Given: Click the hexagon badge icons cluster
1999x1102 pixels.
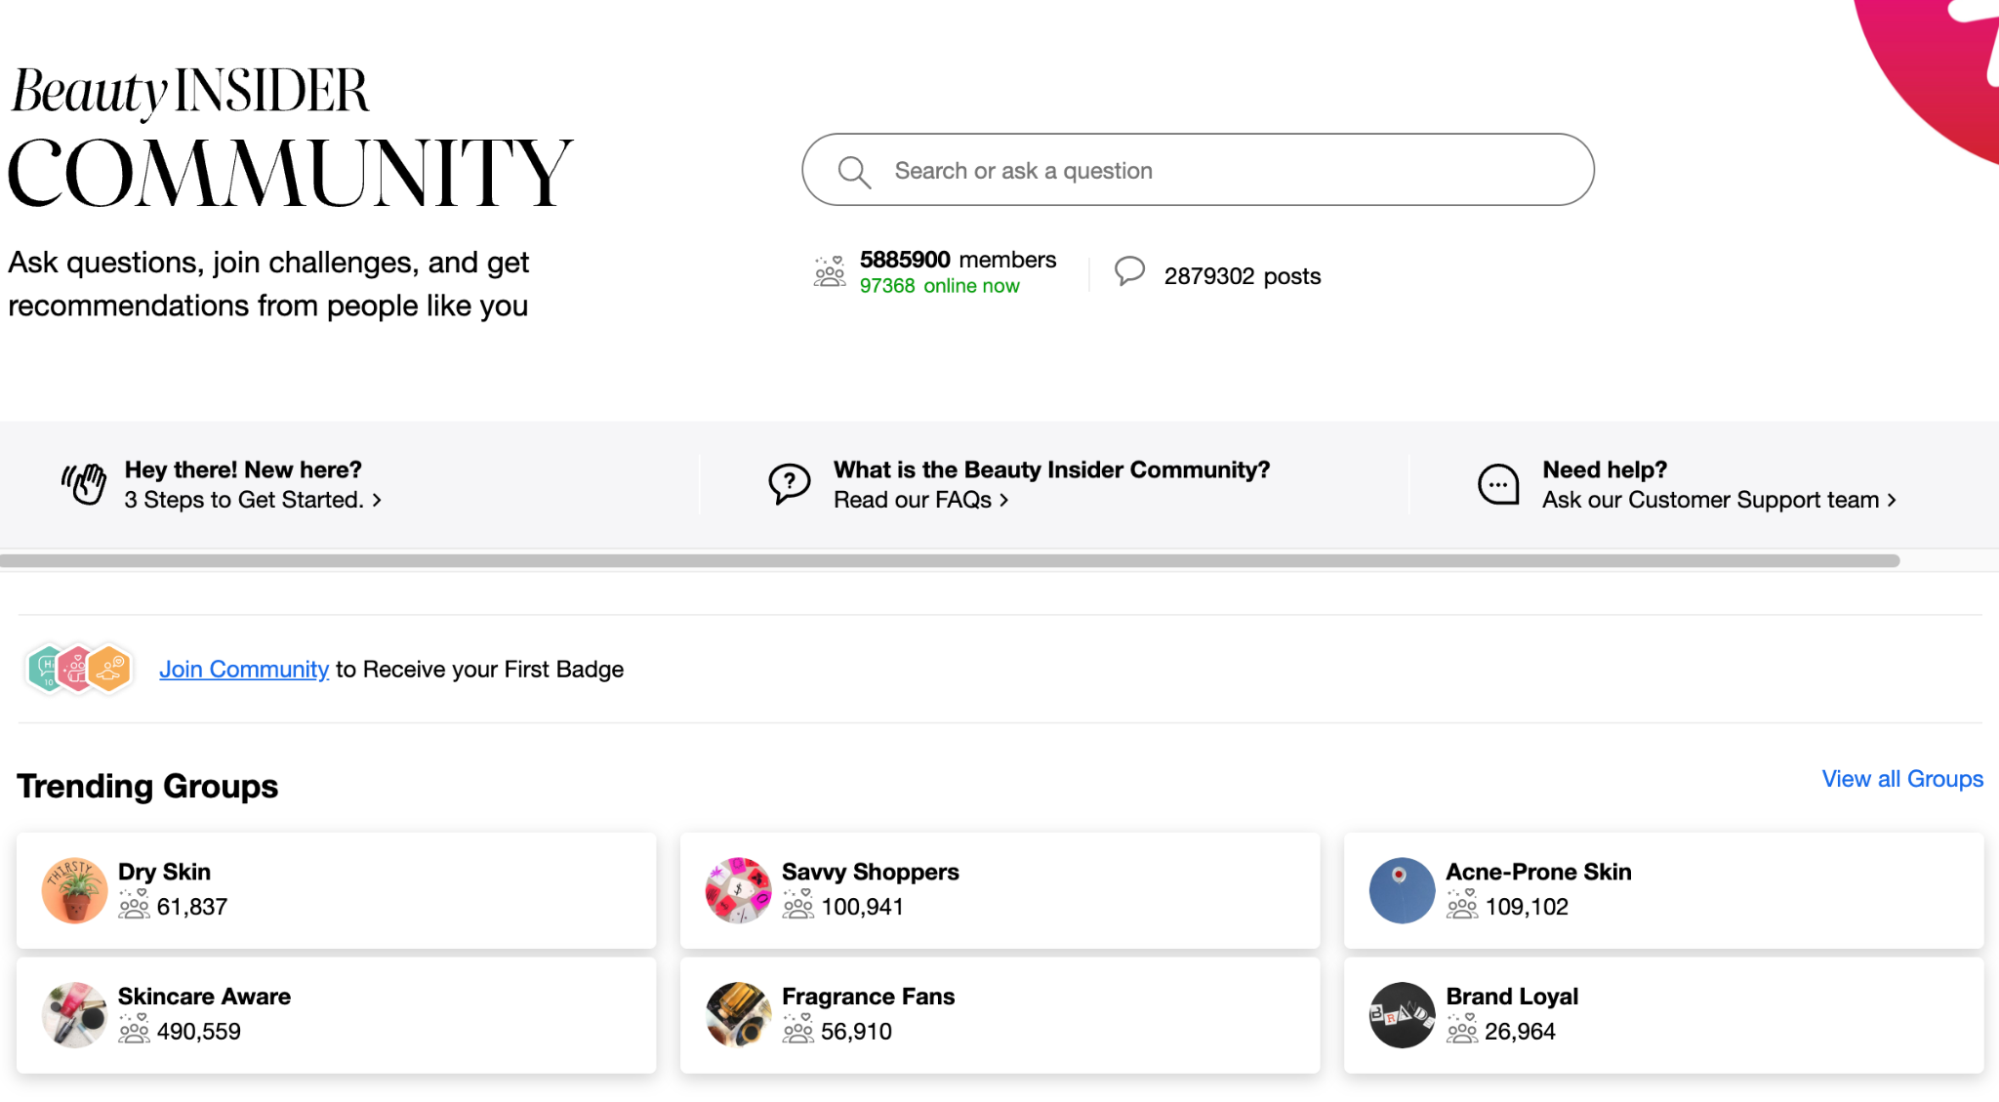Looking at the screenshot, I should click(x=79, y=668).
